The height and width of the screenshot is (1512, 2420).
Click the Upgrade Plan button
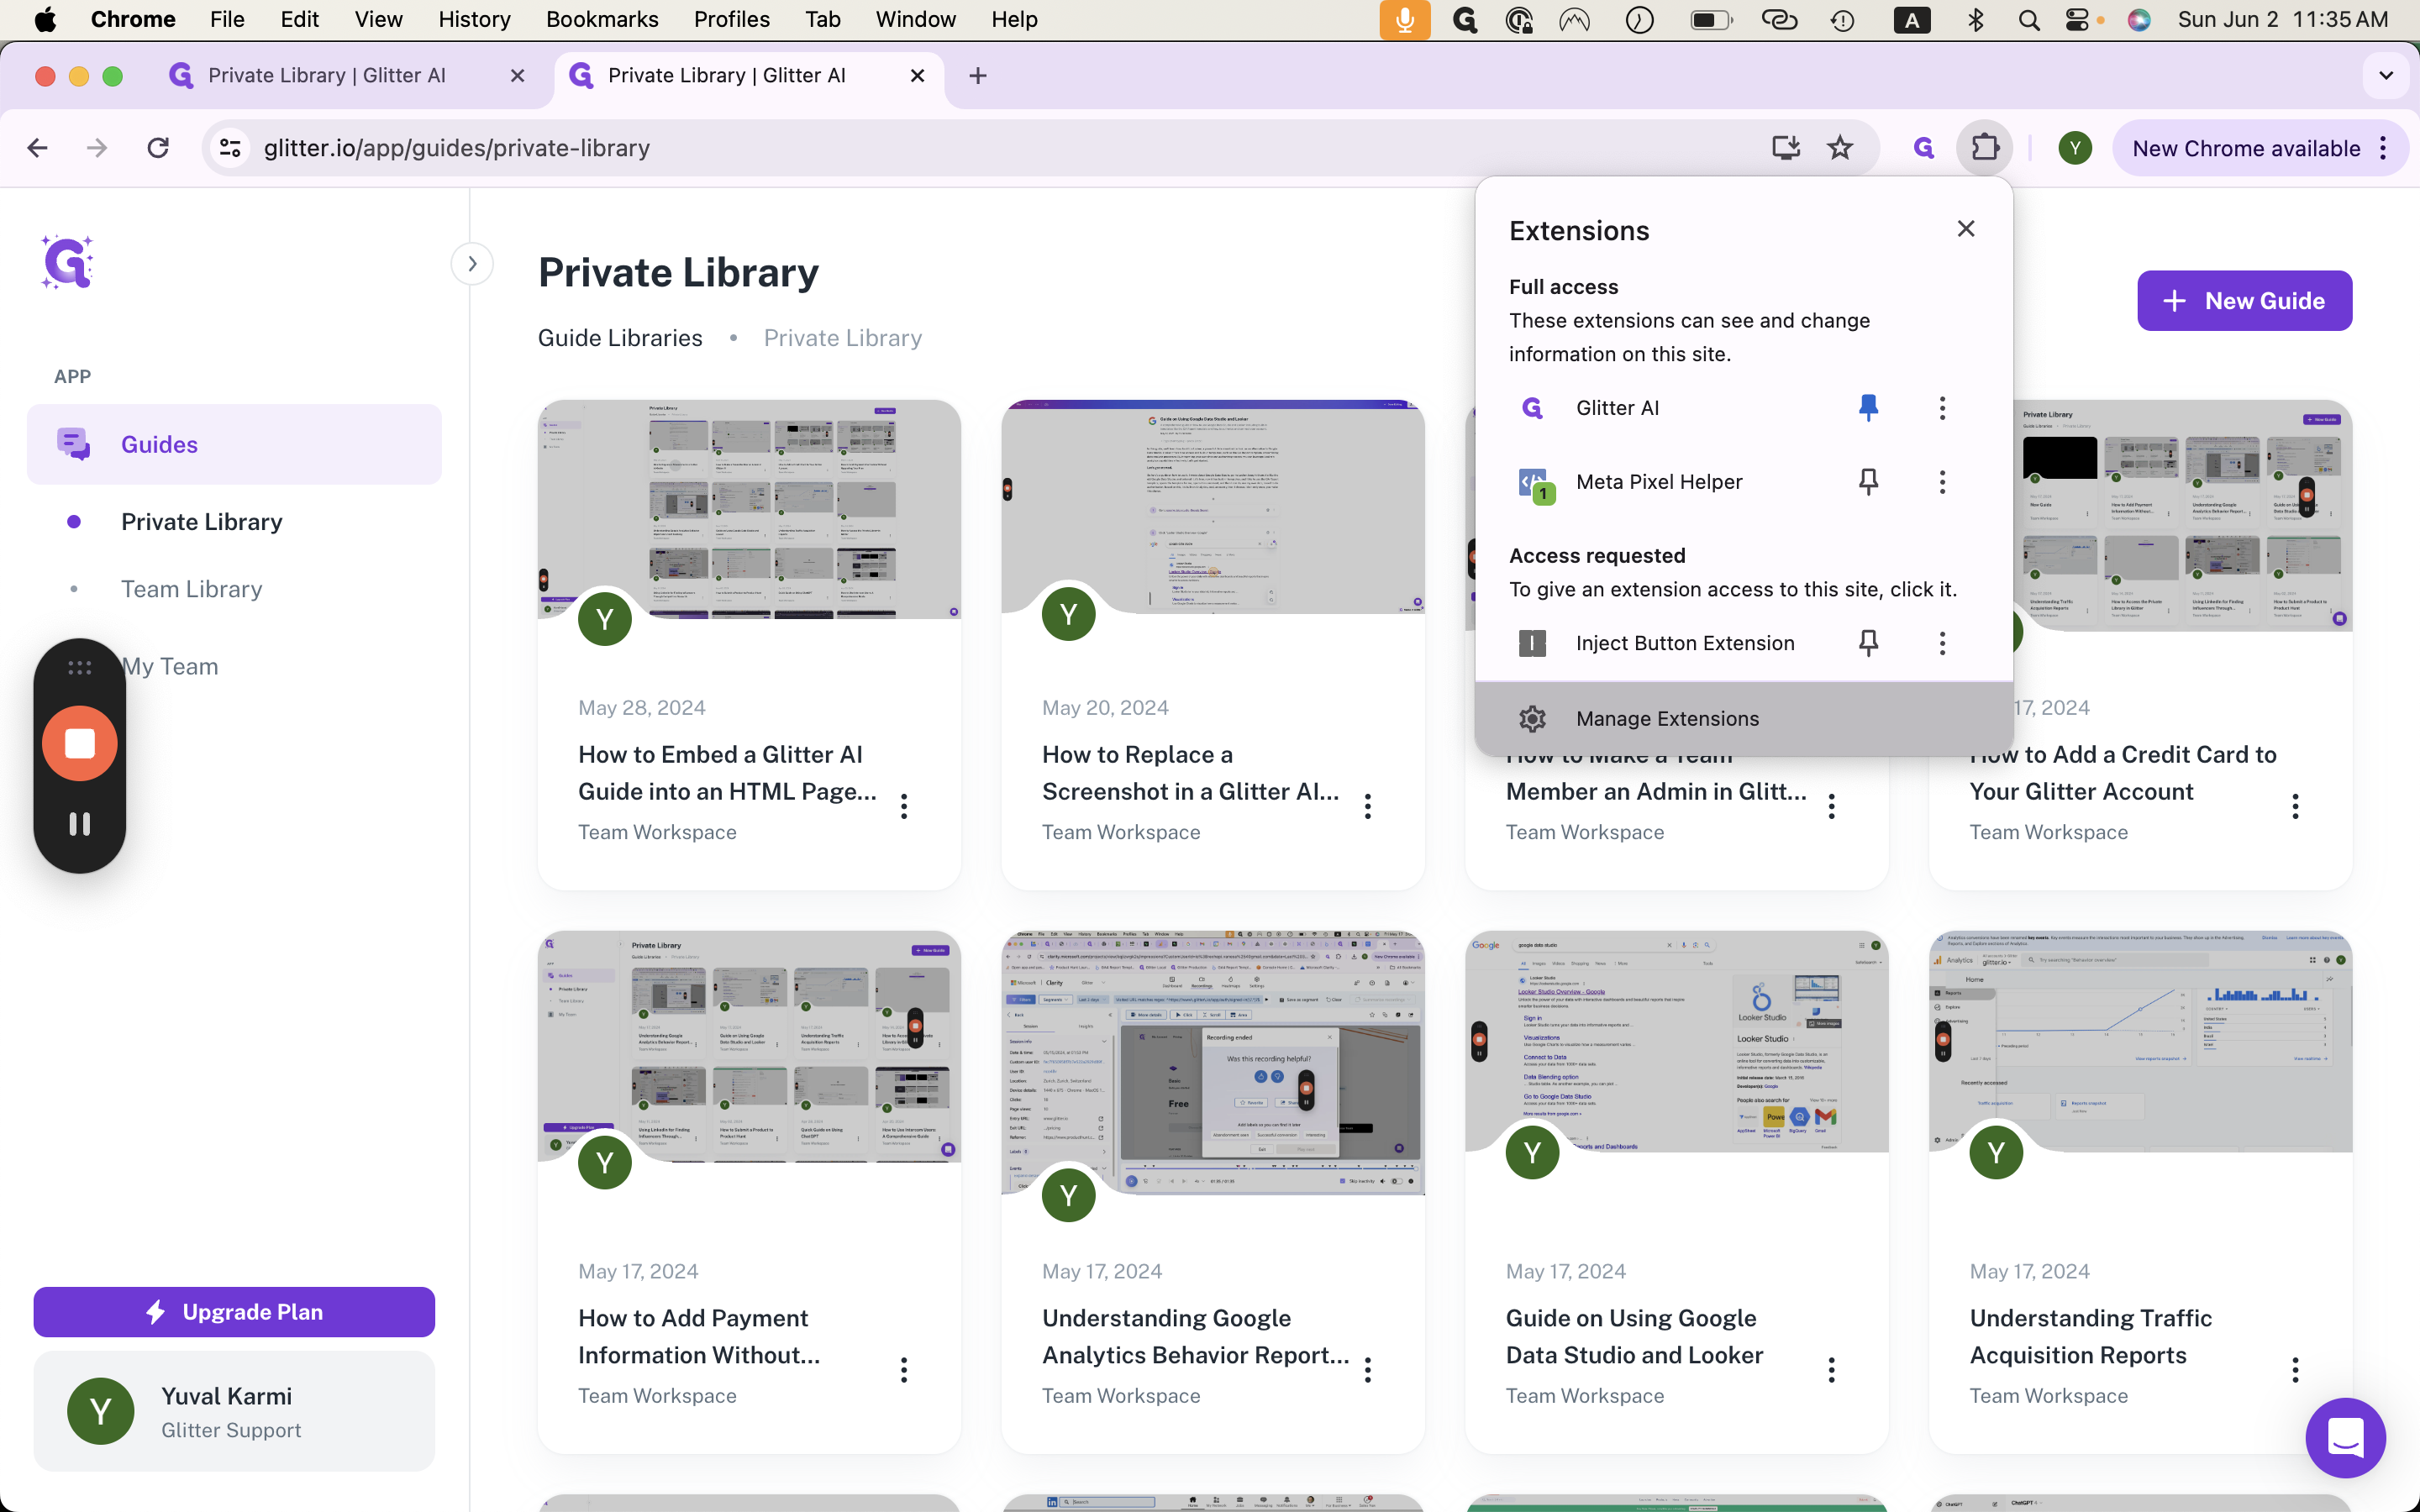pos(234,1312)
